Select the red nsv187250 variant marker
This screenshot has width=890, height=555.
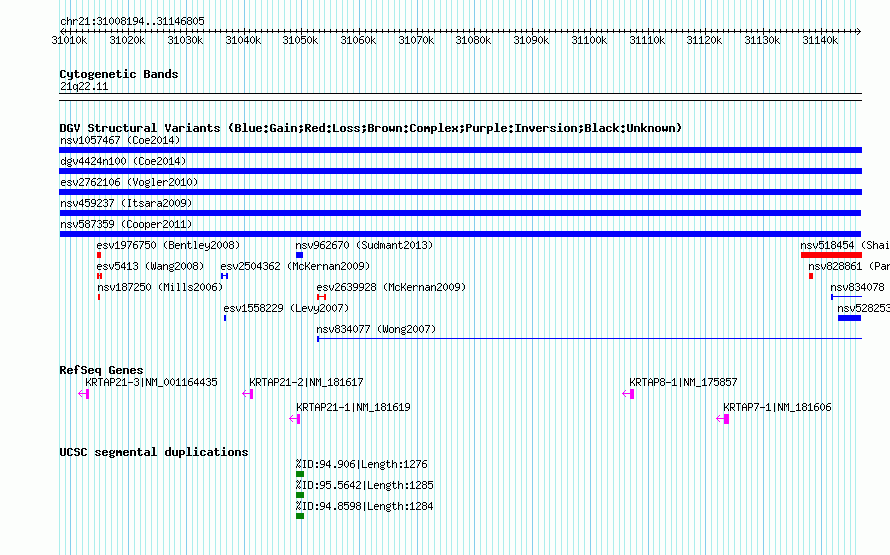pos(99,297)
